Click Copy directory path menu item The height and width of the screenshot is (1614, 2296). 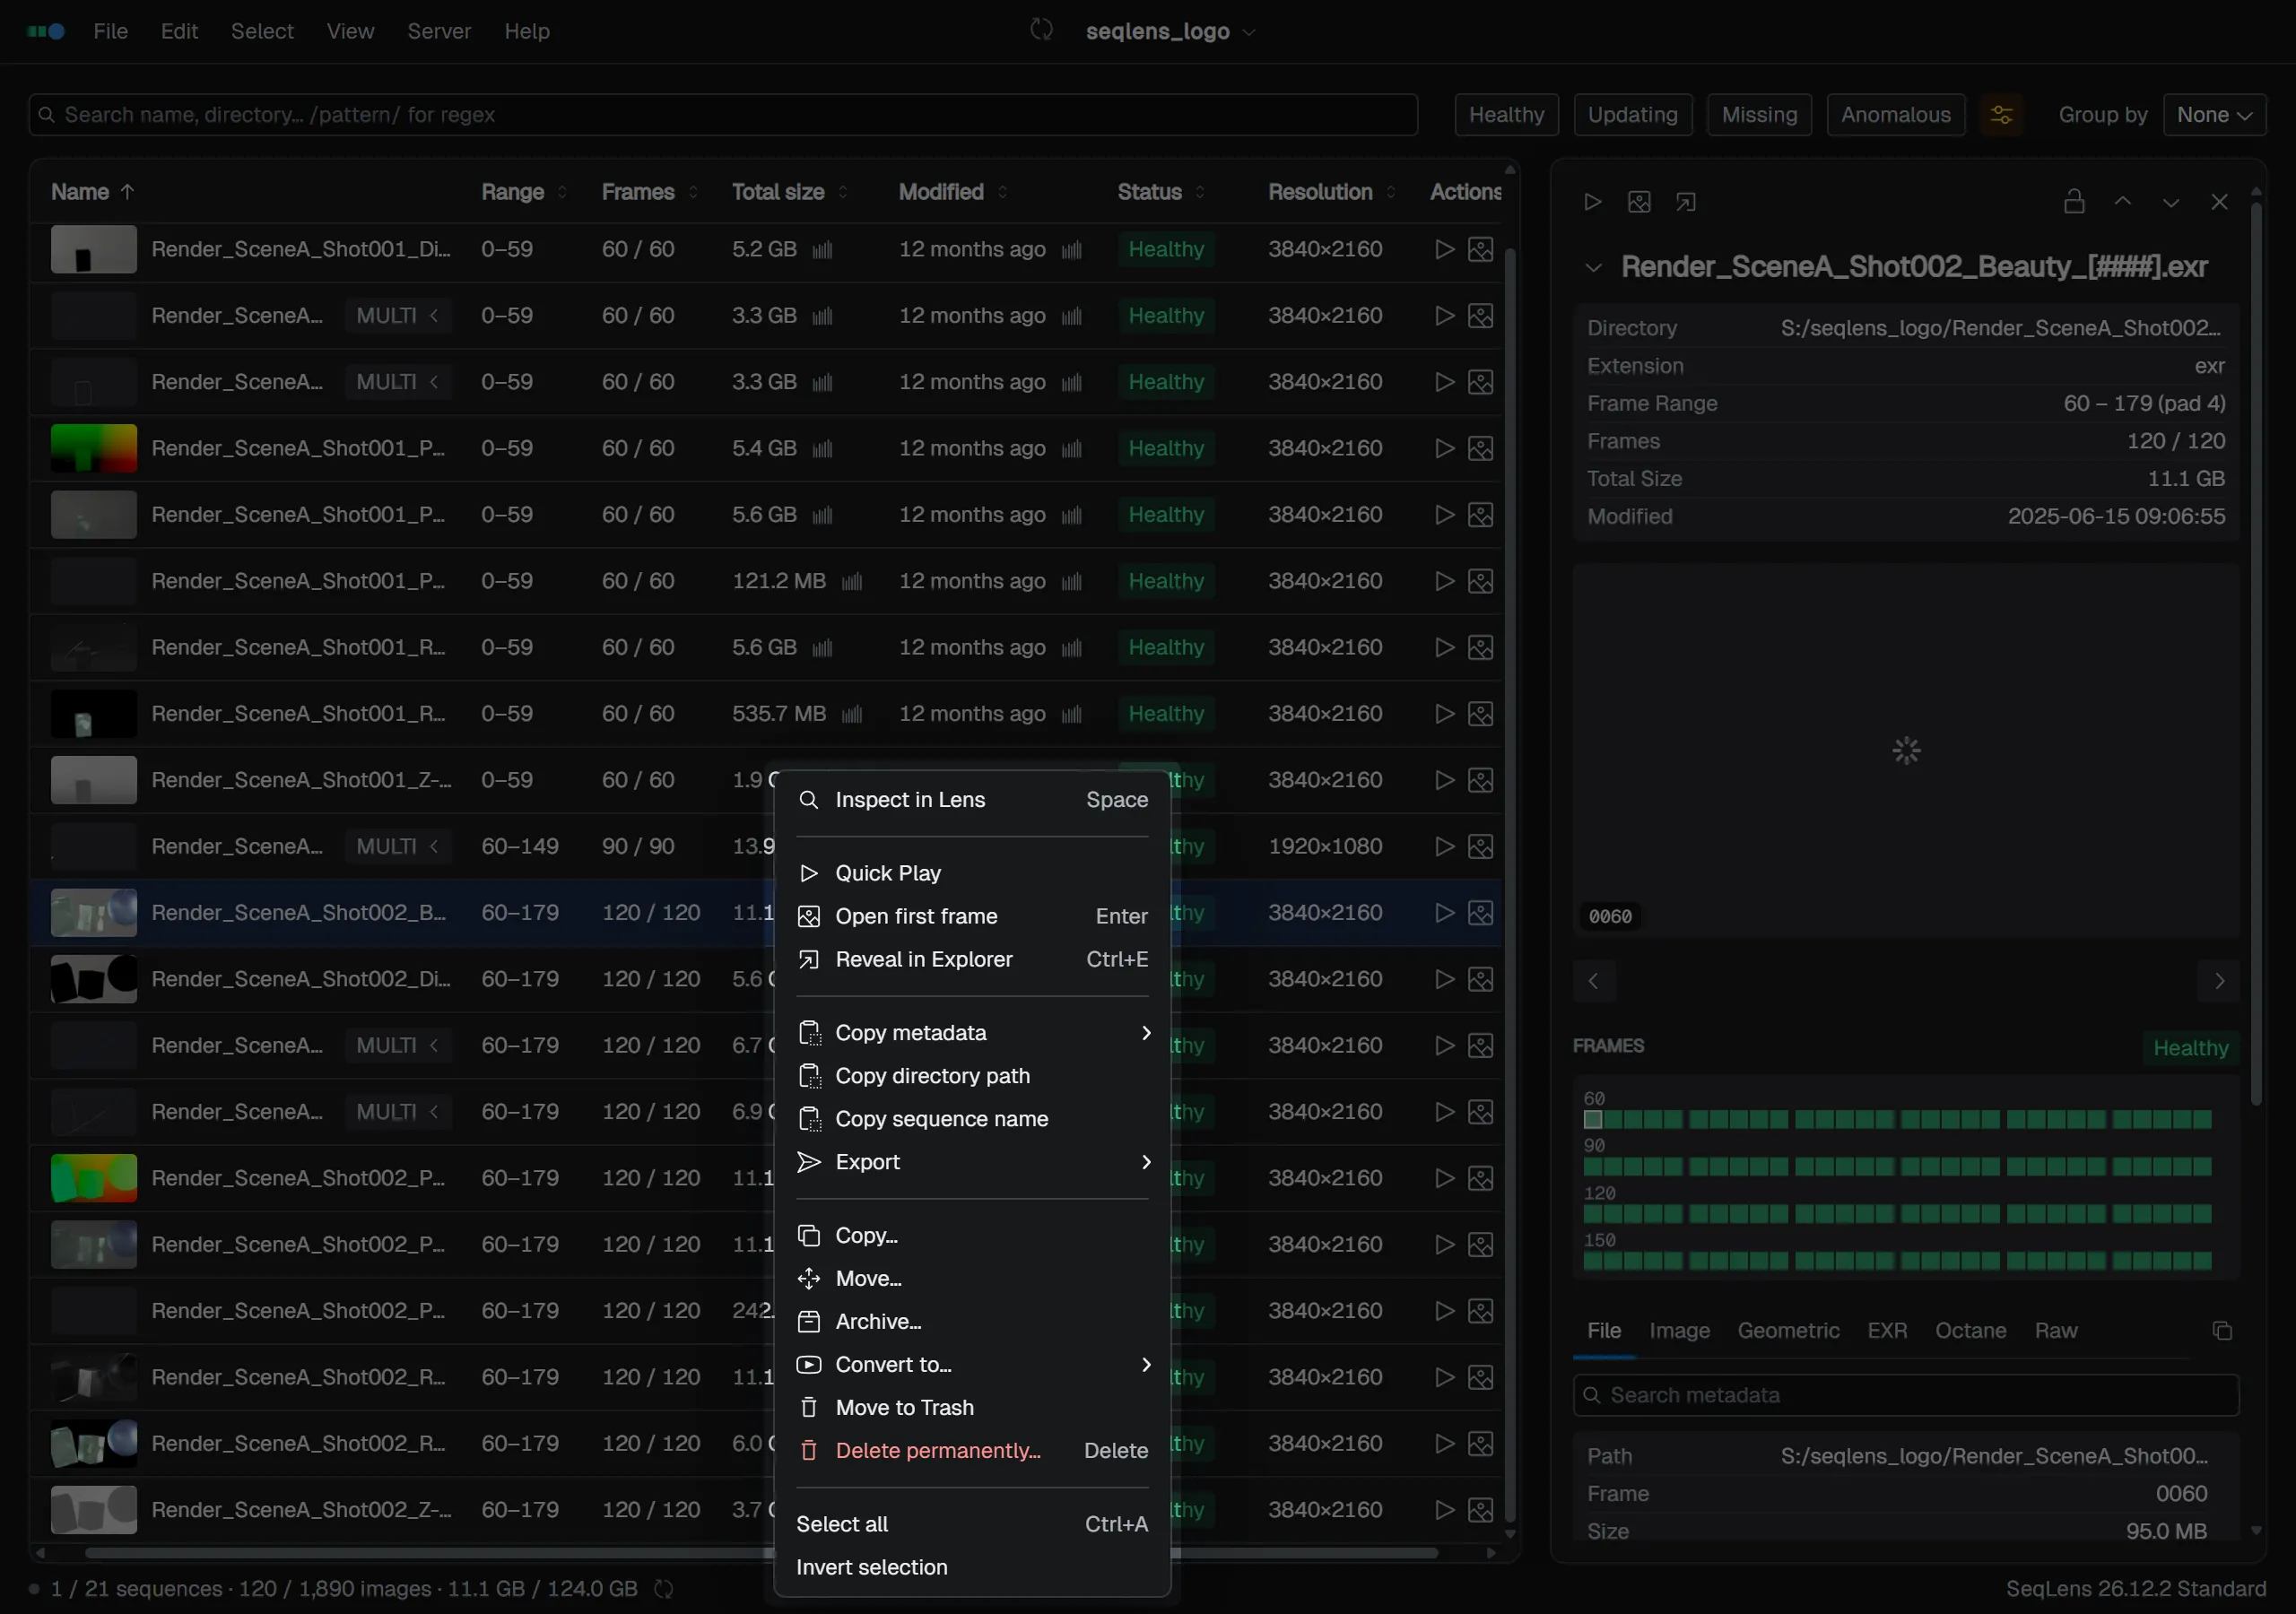point(972,1076)
